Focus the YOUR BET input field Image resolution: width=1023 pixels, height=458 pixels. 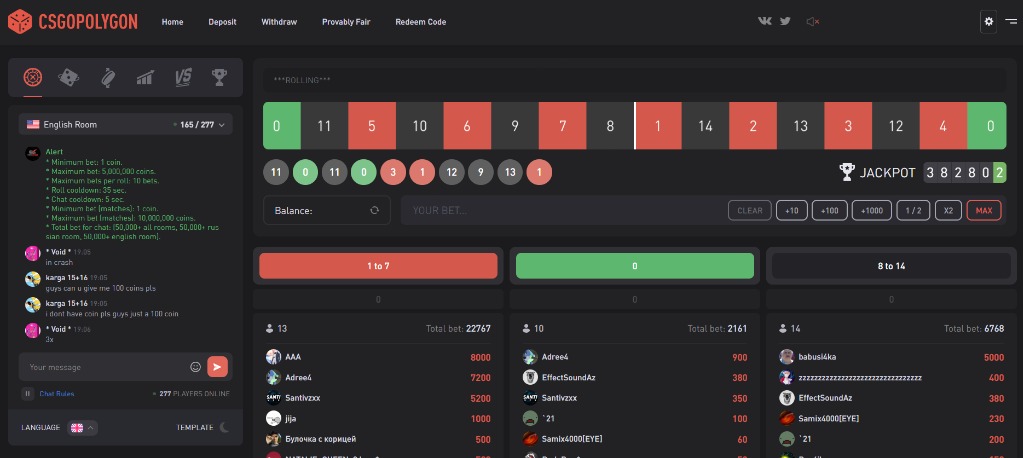(x=561, y=210)
